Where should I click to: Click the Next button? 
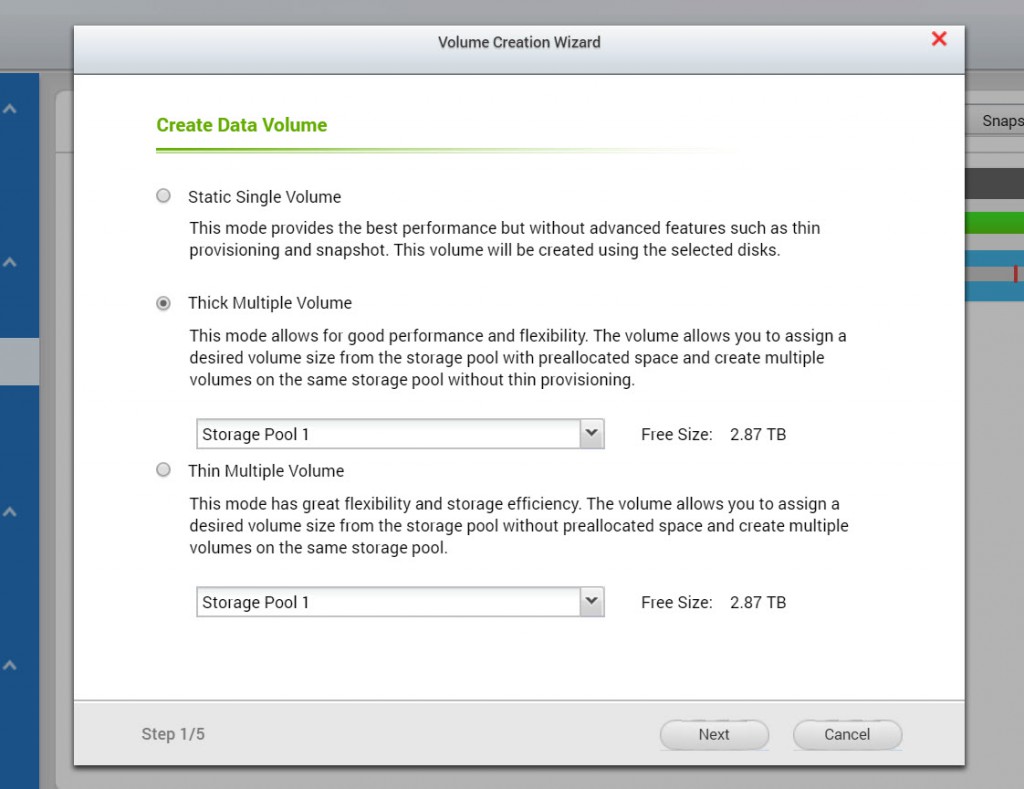(x=714, y=735)
